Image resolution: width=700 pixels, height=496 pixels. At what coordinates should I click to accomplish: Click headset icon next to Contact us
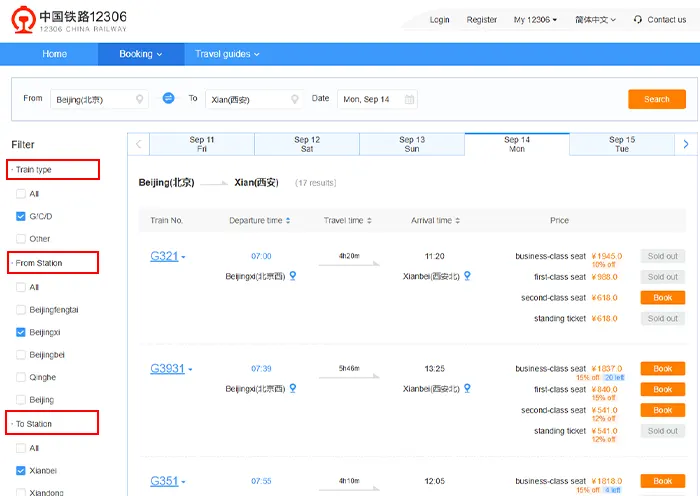click(x=638, y=20)
